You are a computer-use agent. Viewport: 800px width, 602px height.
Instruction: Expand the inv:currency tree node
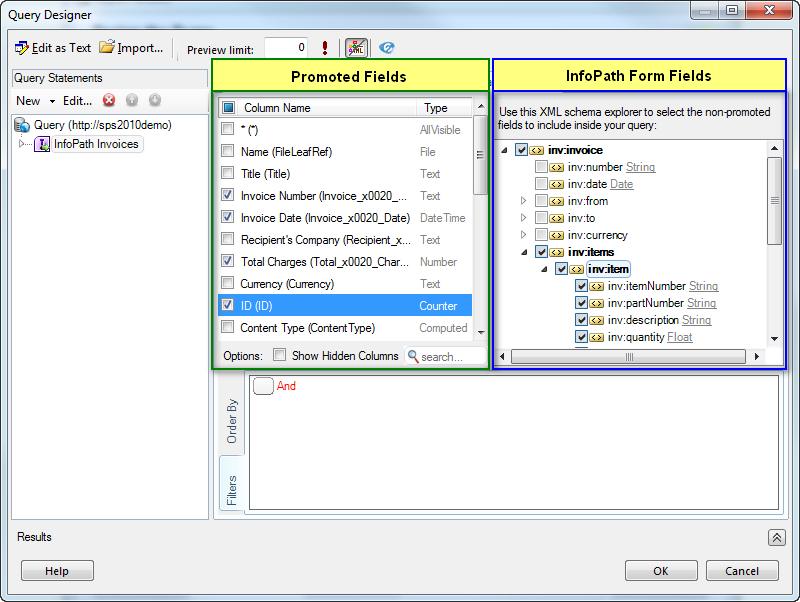523,235
